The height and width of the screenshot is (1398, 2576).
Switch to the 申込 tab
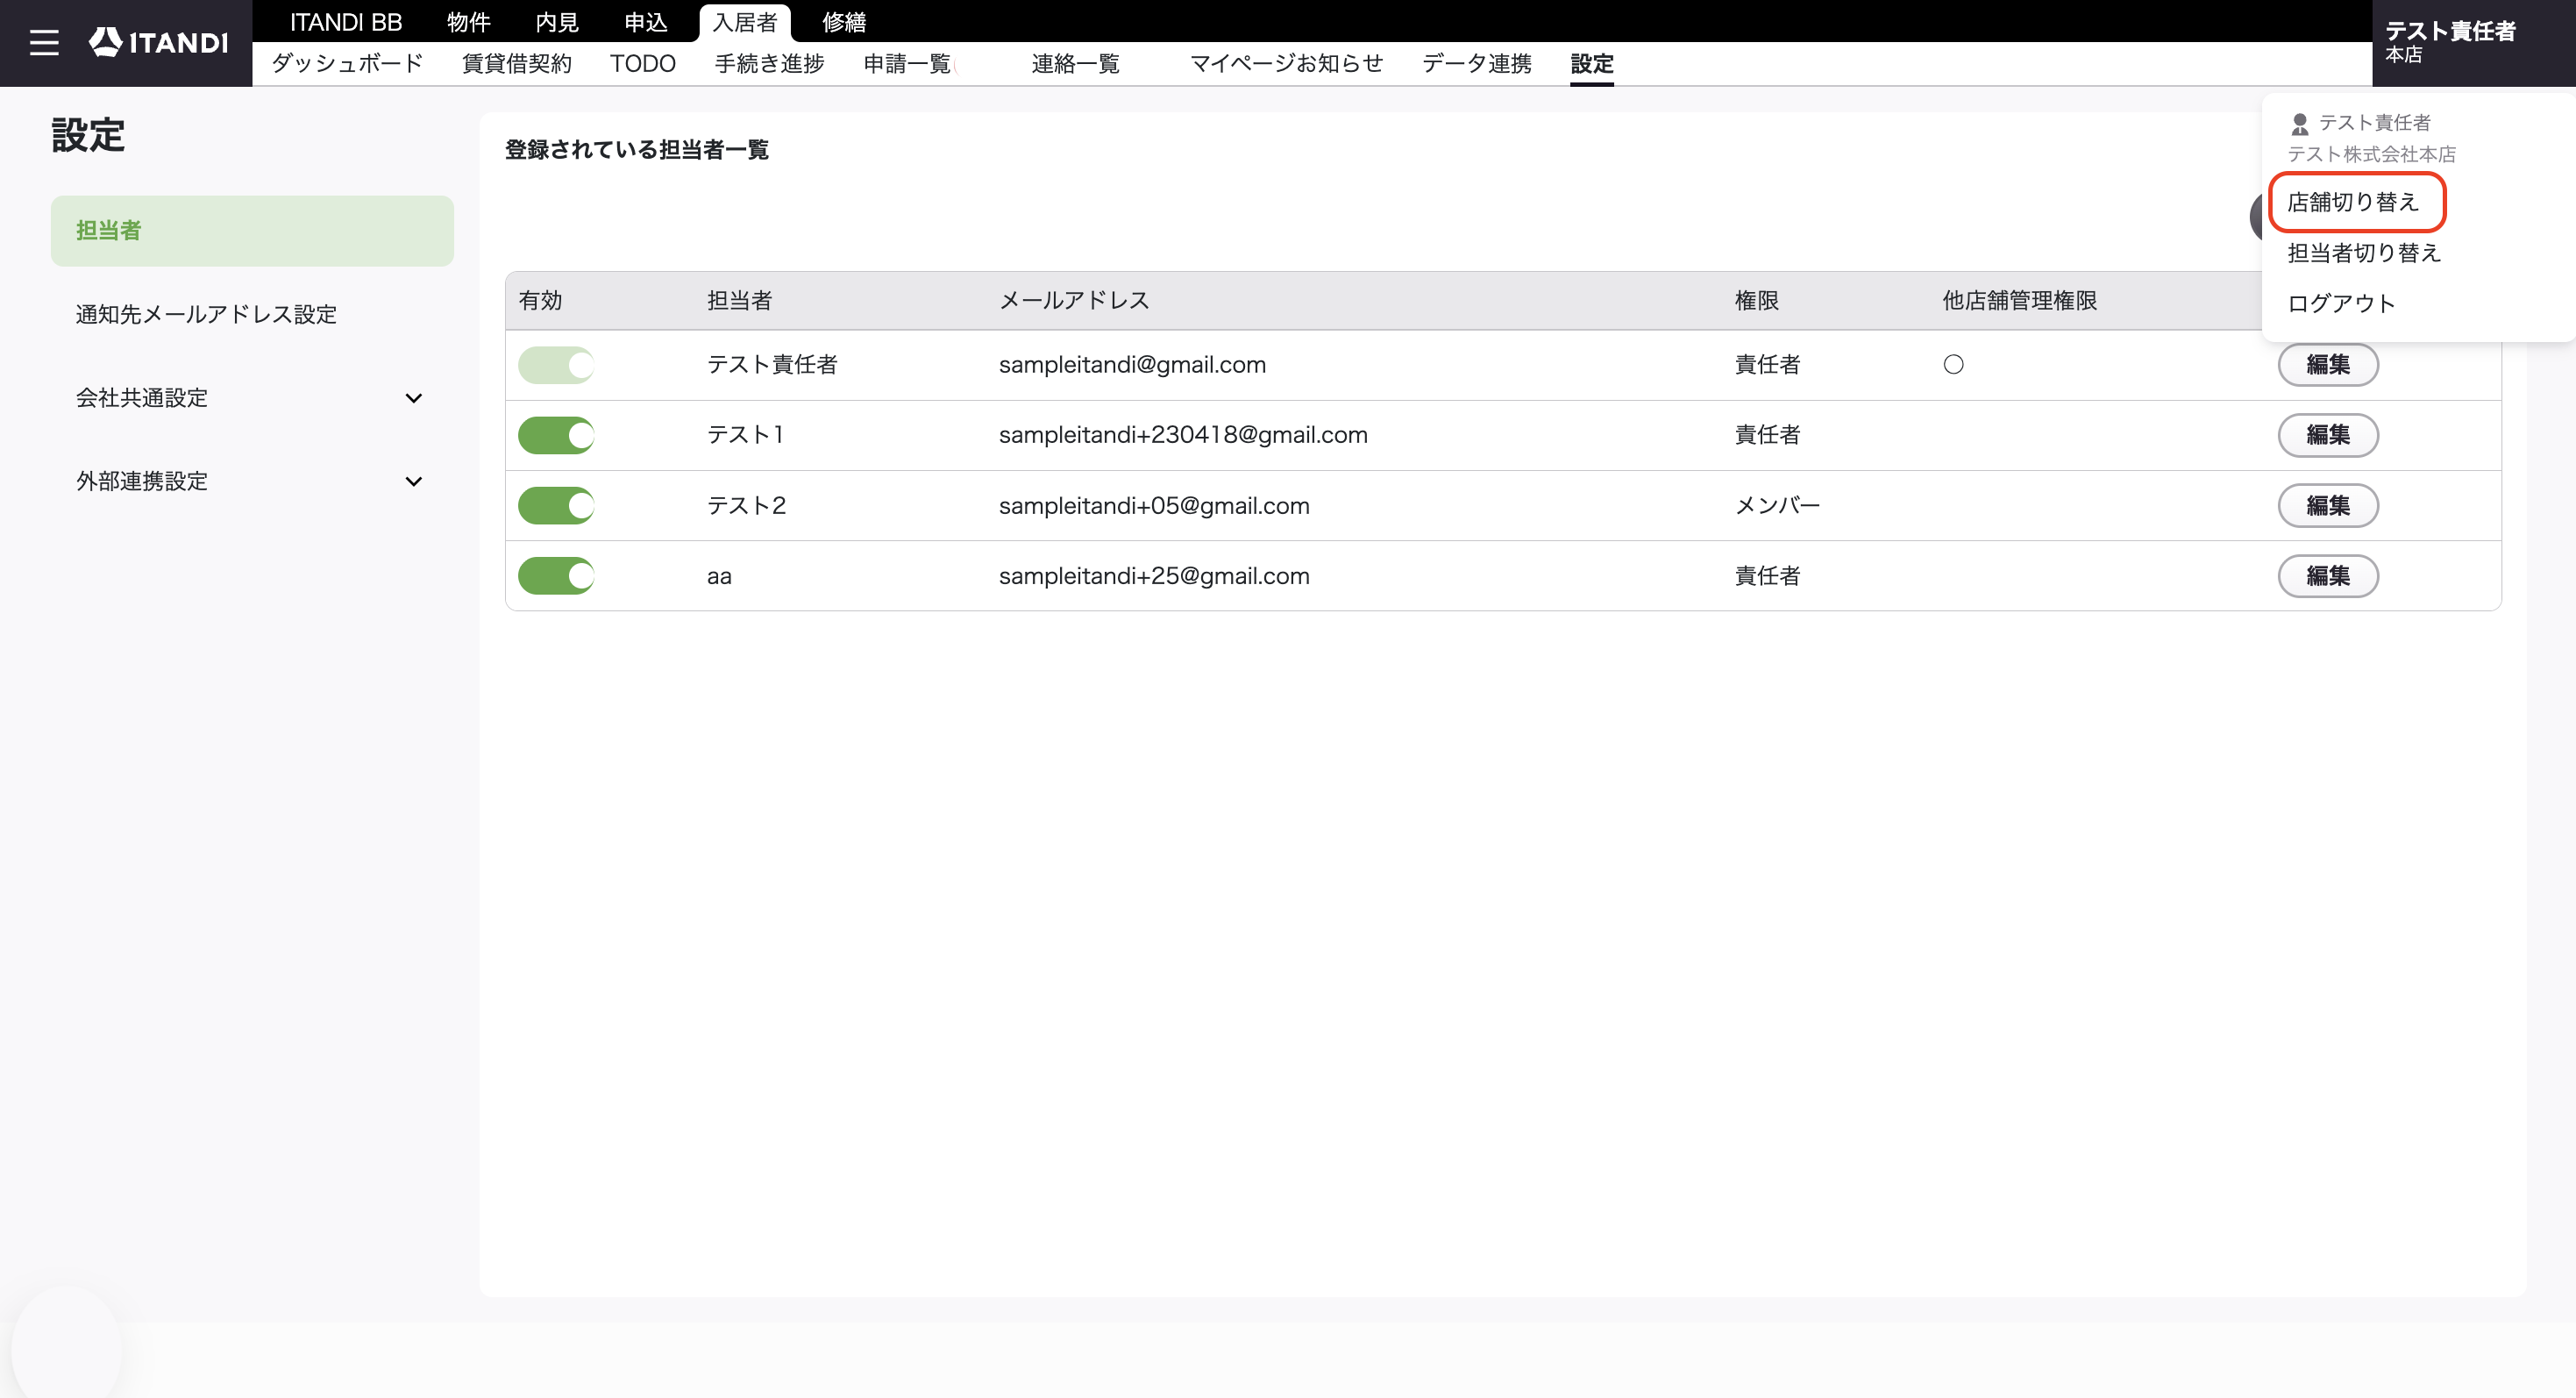click(646, 22)
